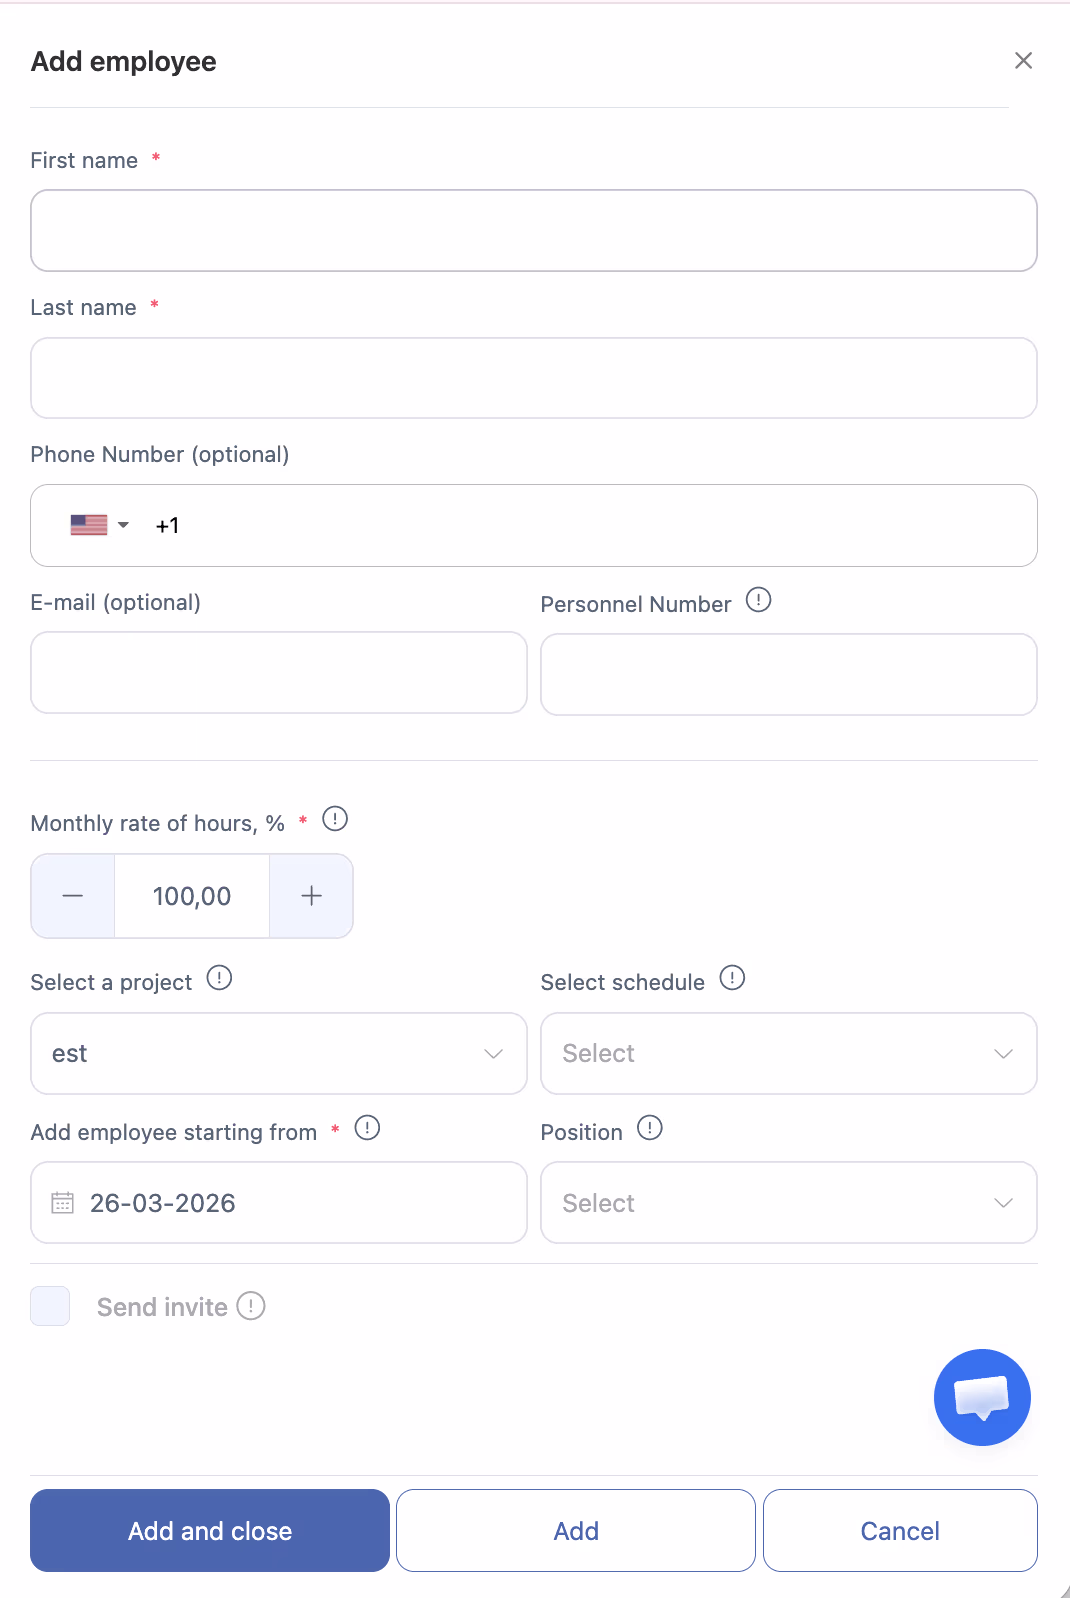
Task: Click info icon next to starting date label
Action: point(368,1128)
